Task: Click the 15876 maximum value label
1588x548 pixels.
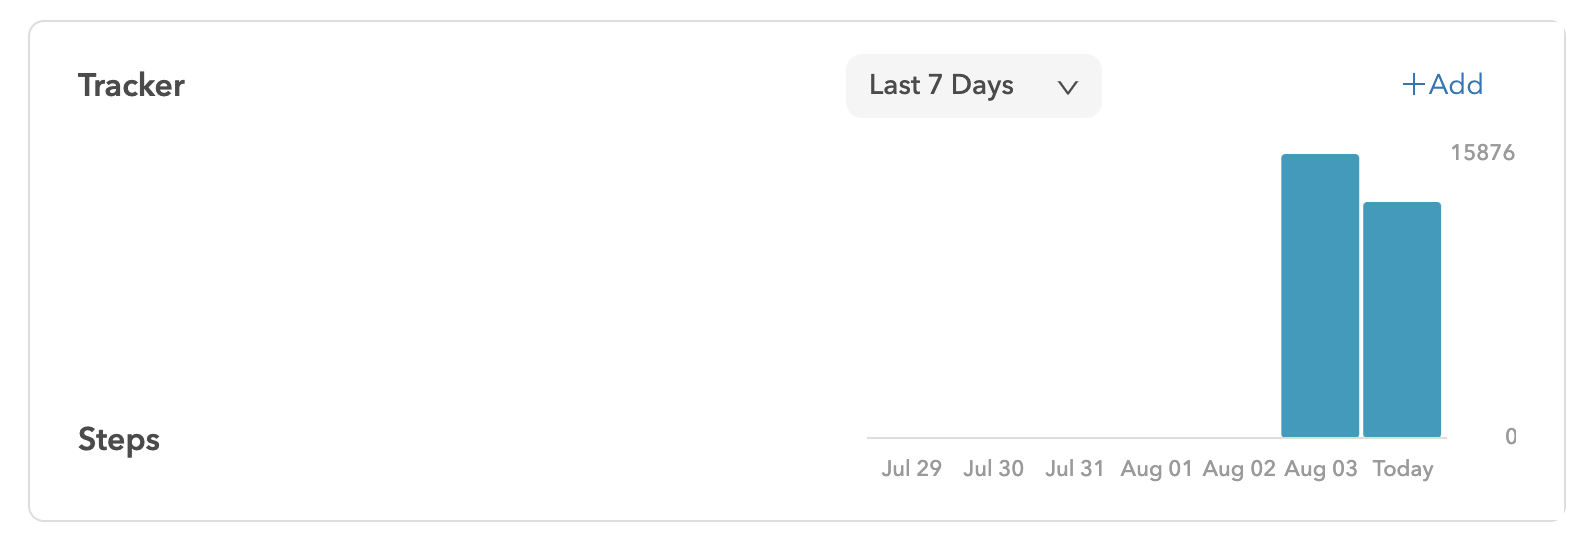Action: pos(1483,153)
